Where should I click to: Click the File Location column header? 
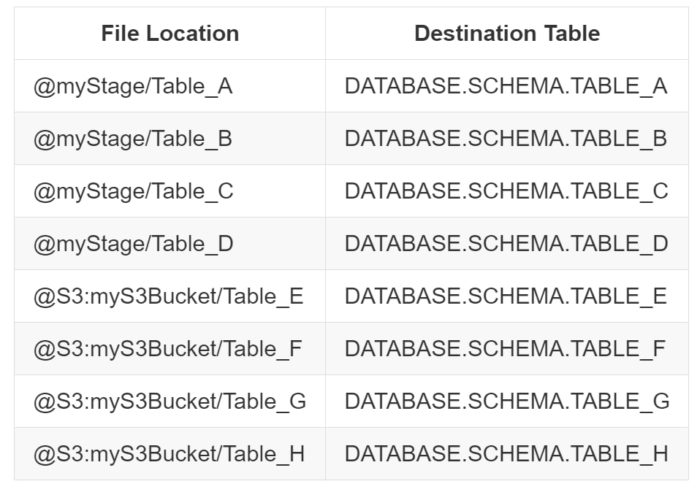[x=170, y=33]
